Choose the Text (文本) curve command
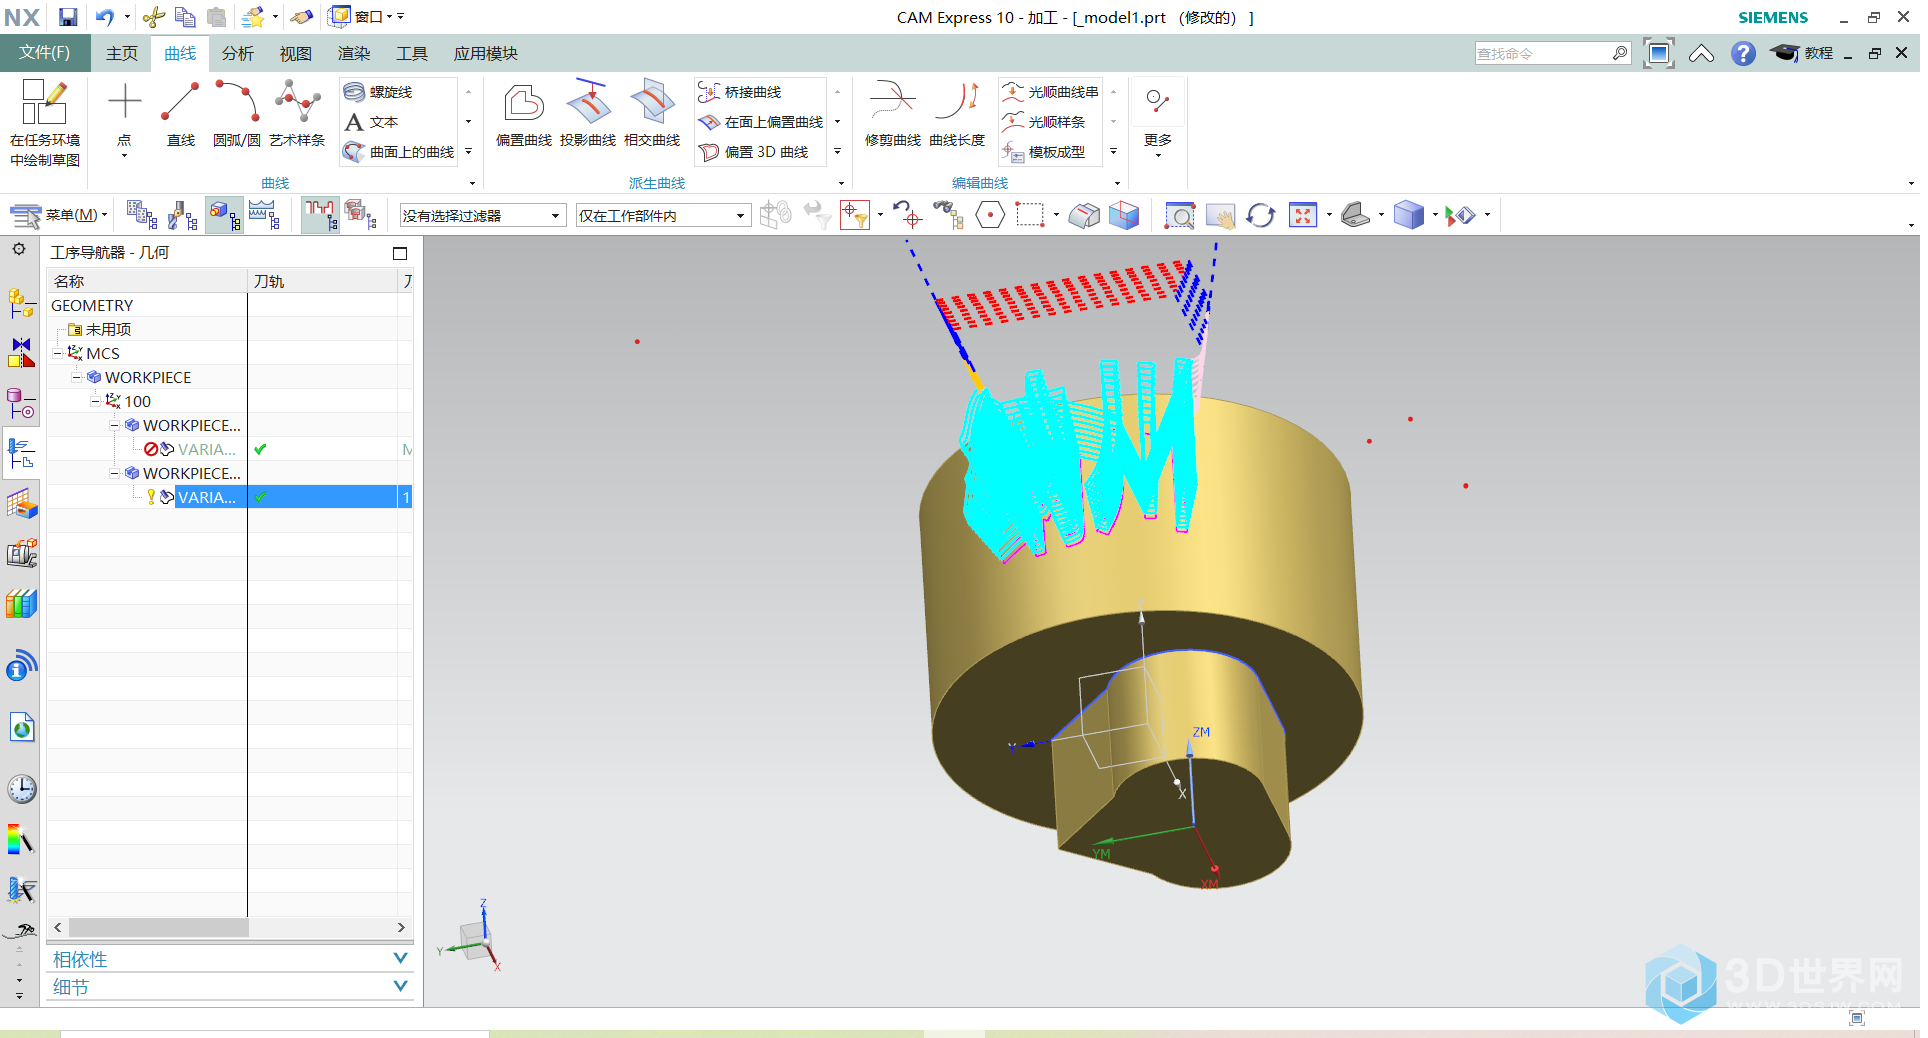The width and height of the screenshot is (1928, 1038). point(372,122)
